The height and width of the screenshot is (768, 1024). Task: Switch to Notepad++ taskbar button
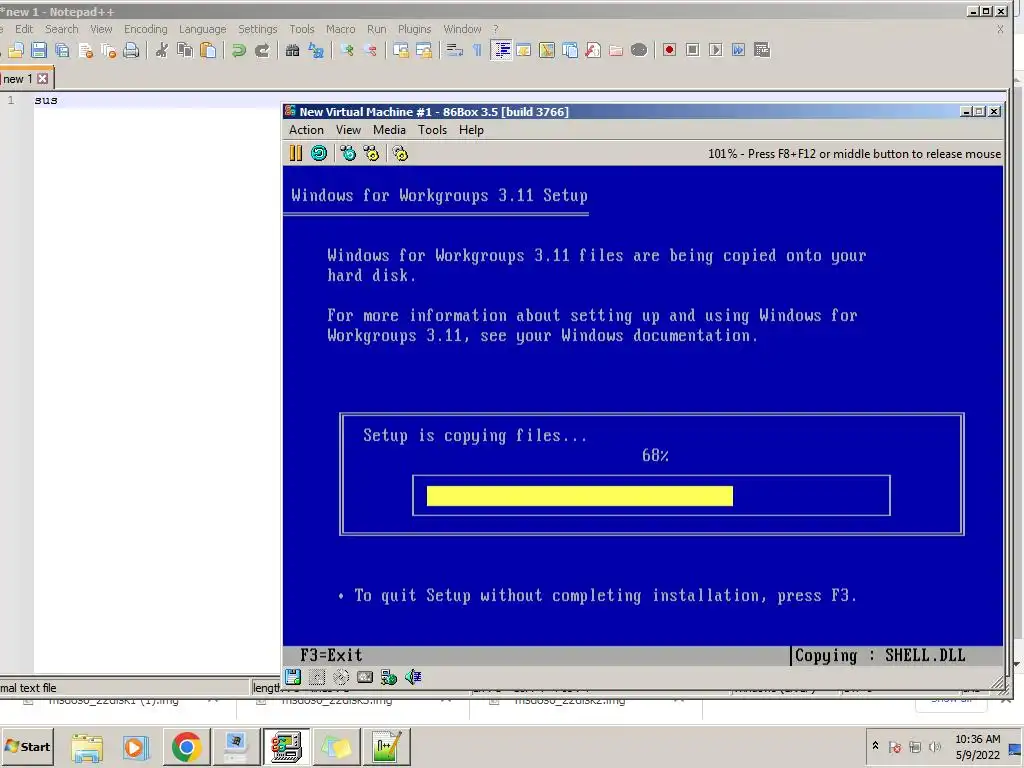[x=387, y=747]
